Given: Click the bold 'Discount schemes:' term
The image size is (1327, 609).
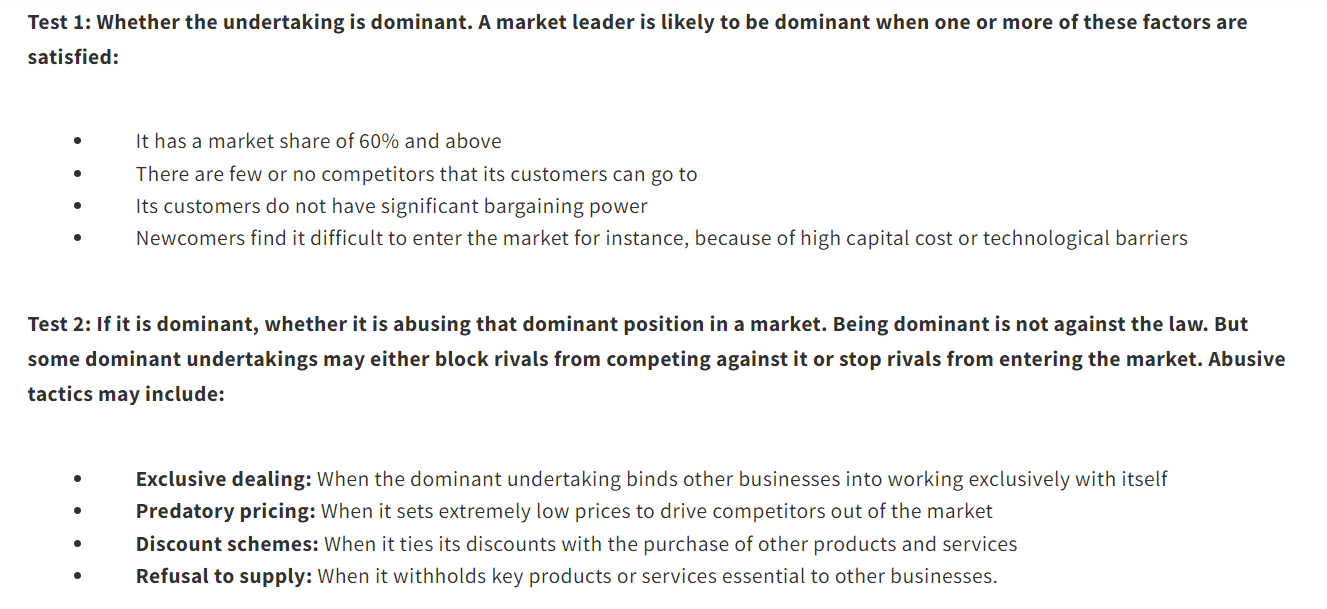Looking at the screenshot, I should click(227, 544).
